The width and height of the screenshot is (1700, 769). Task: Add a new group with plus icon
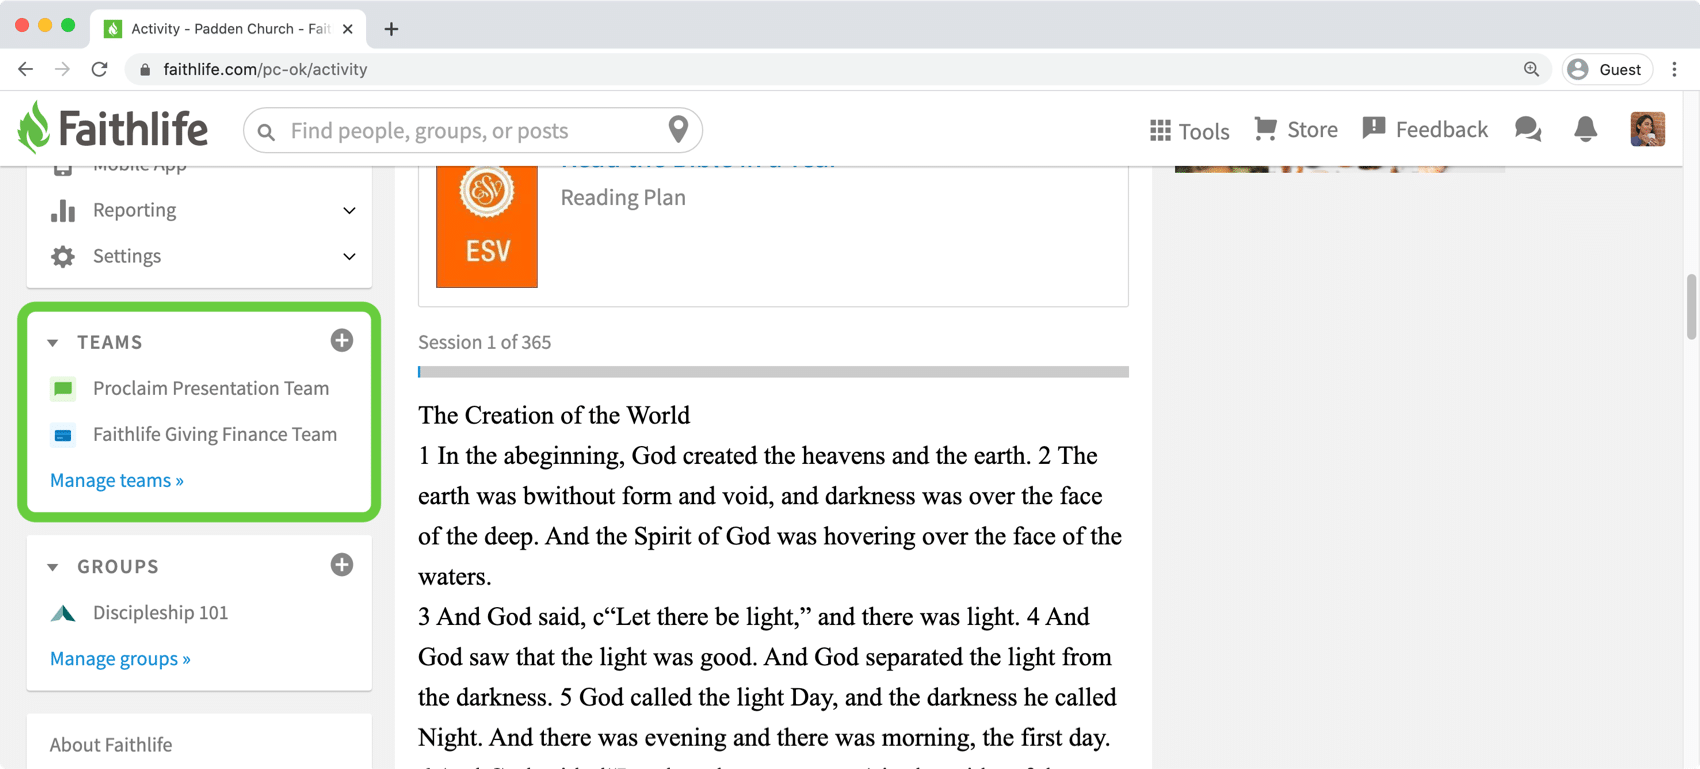click(342, 565)
